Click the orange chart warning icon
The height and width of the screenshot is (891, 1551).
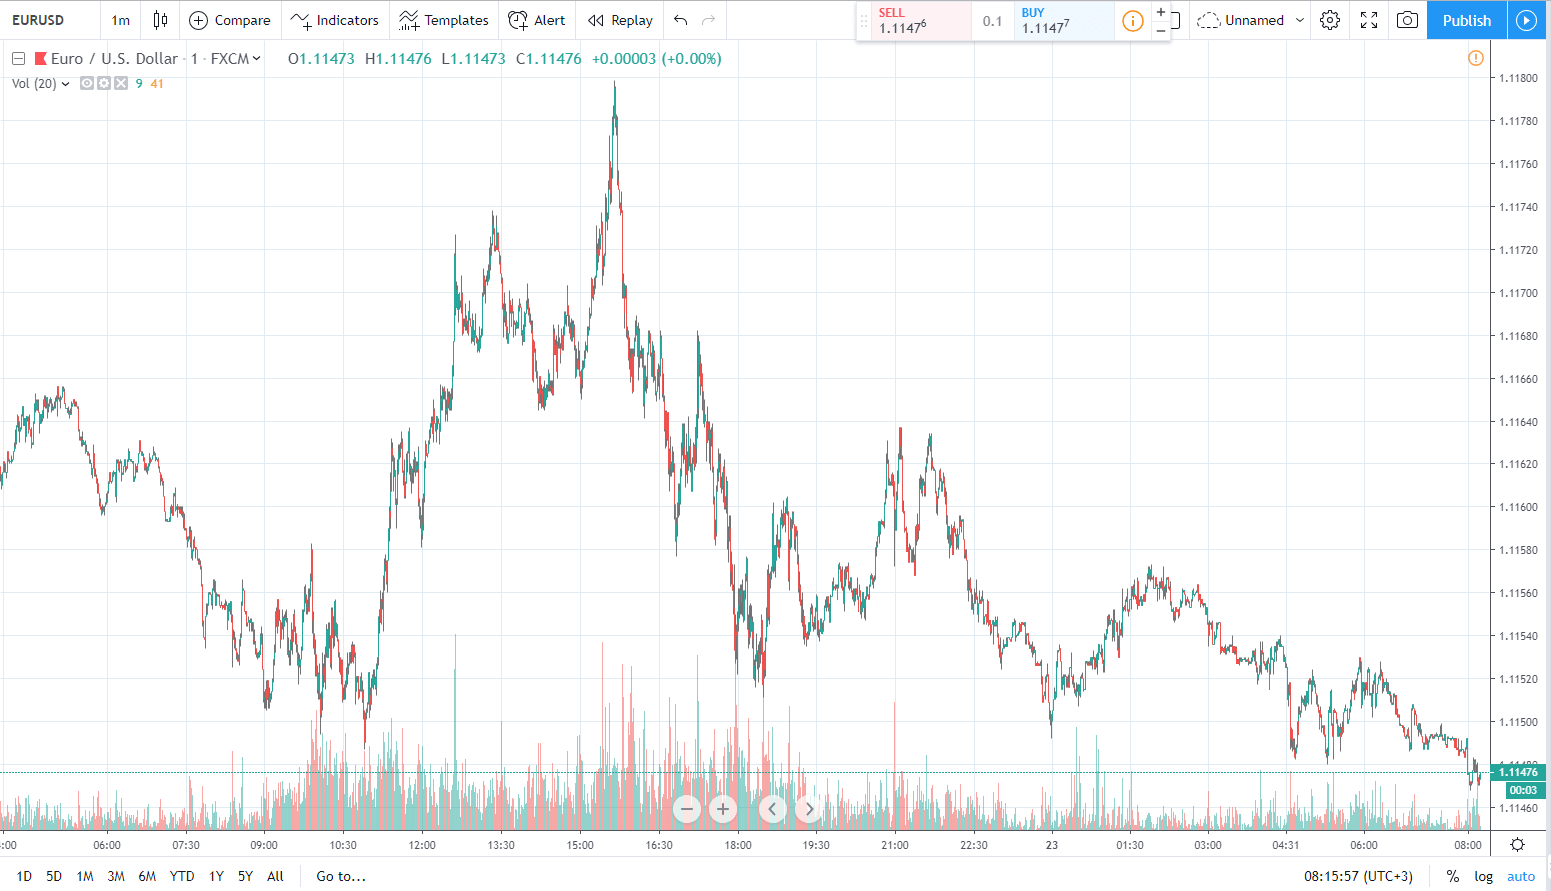coord(1476,58)
